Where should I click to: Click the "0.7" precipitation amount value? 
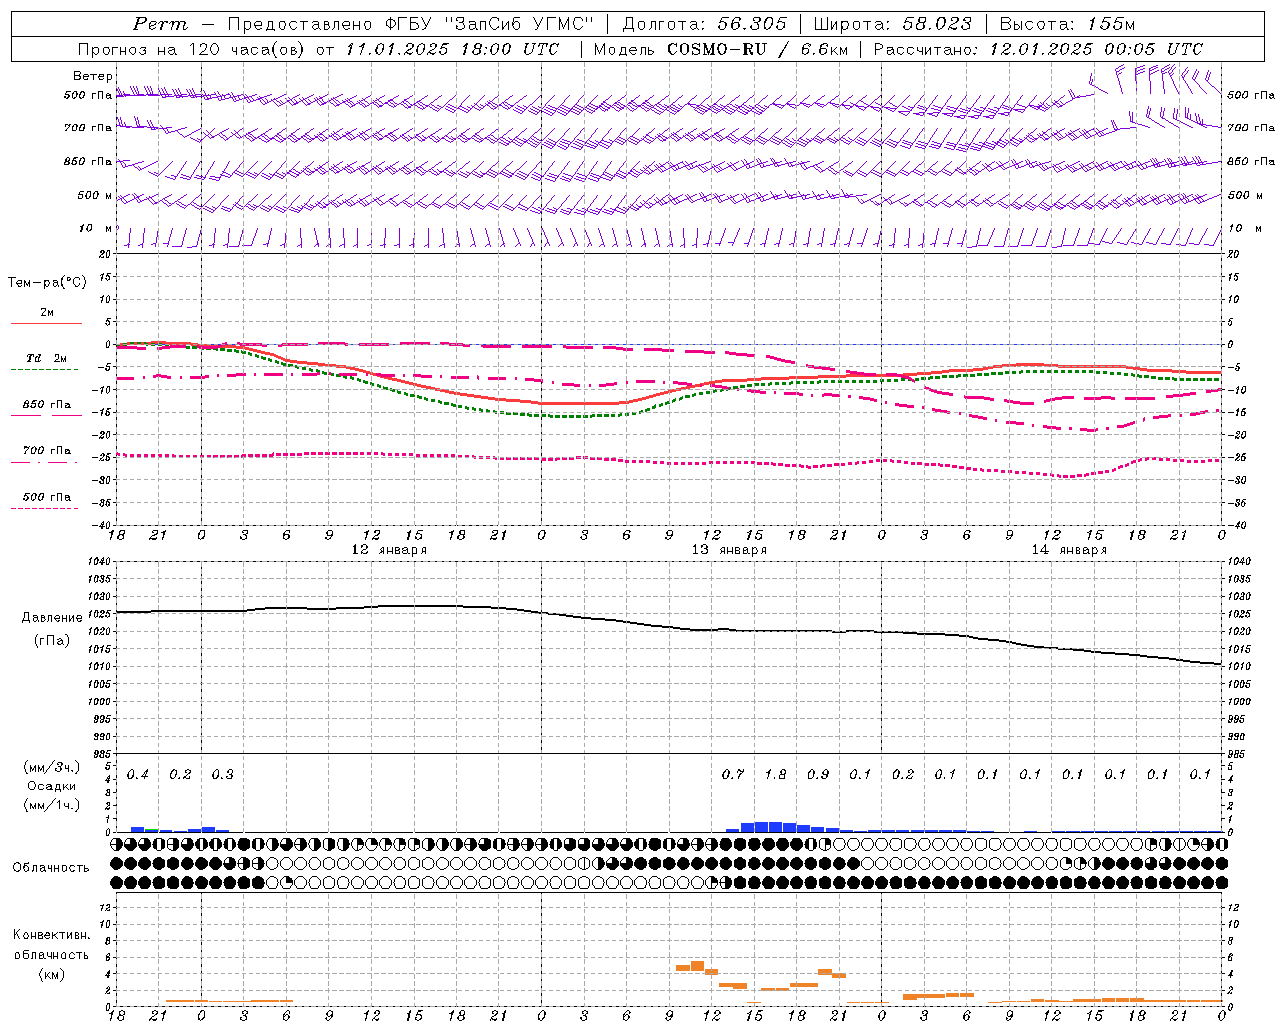click(733, 774)
